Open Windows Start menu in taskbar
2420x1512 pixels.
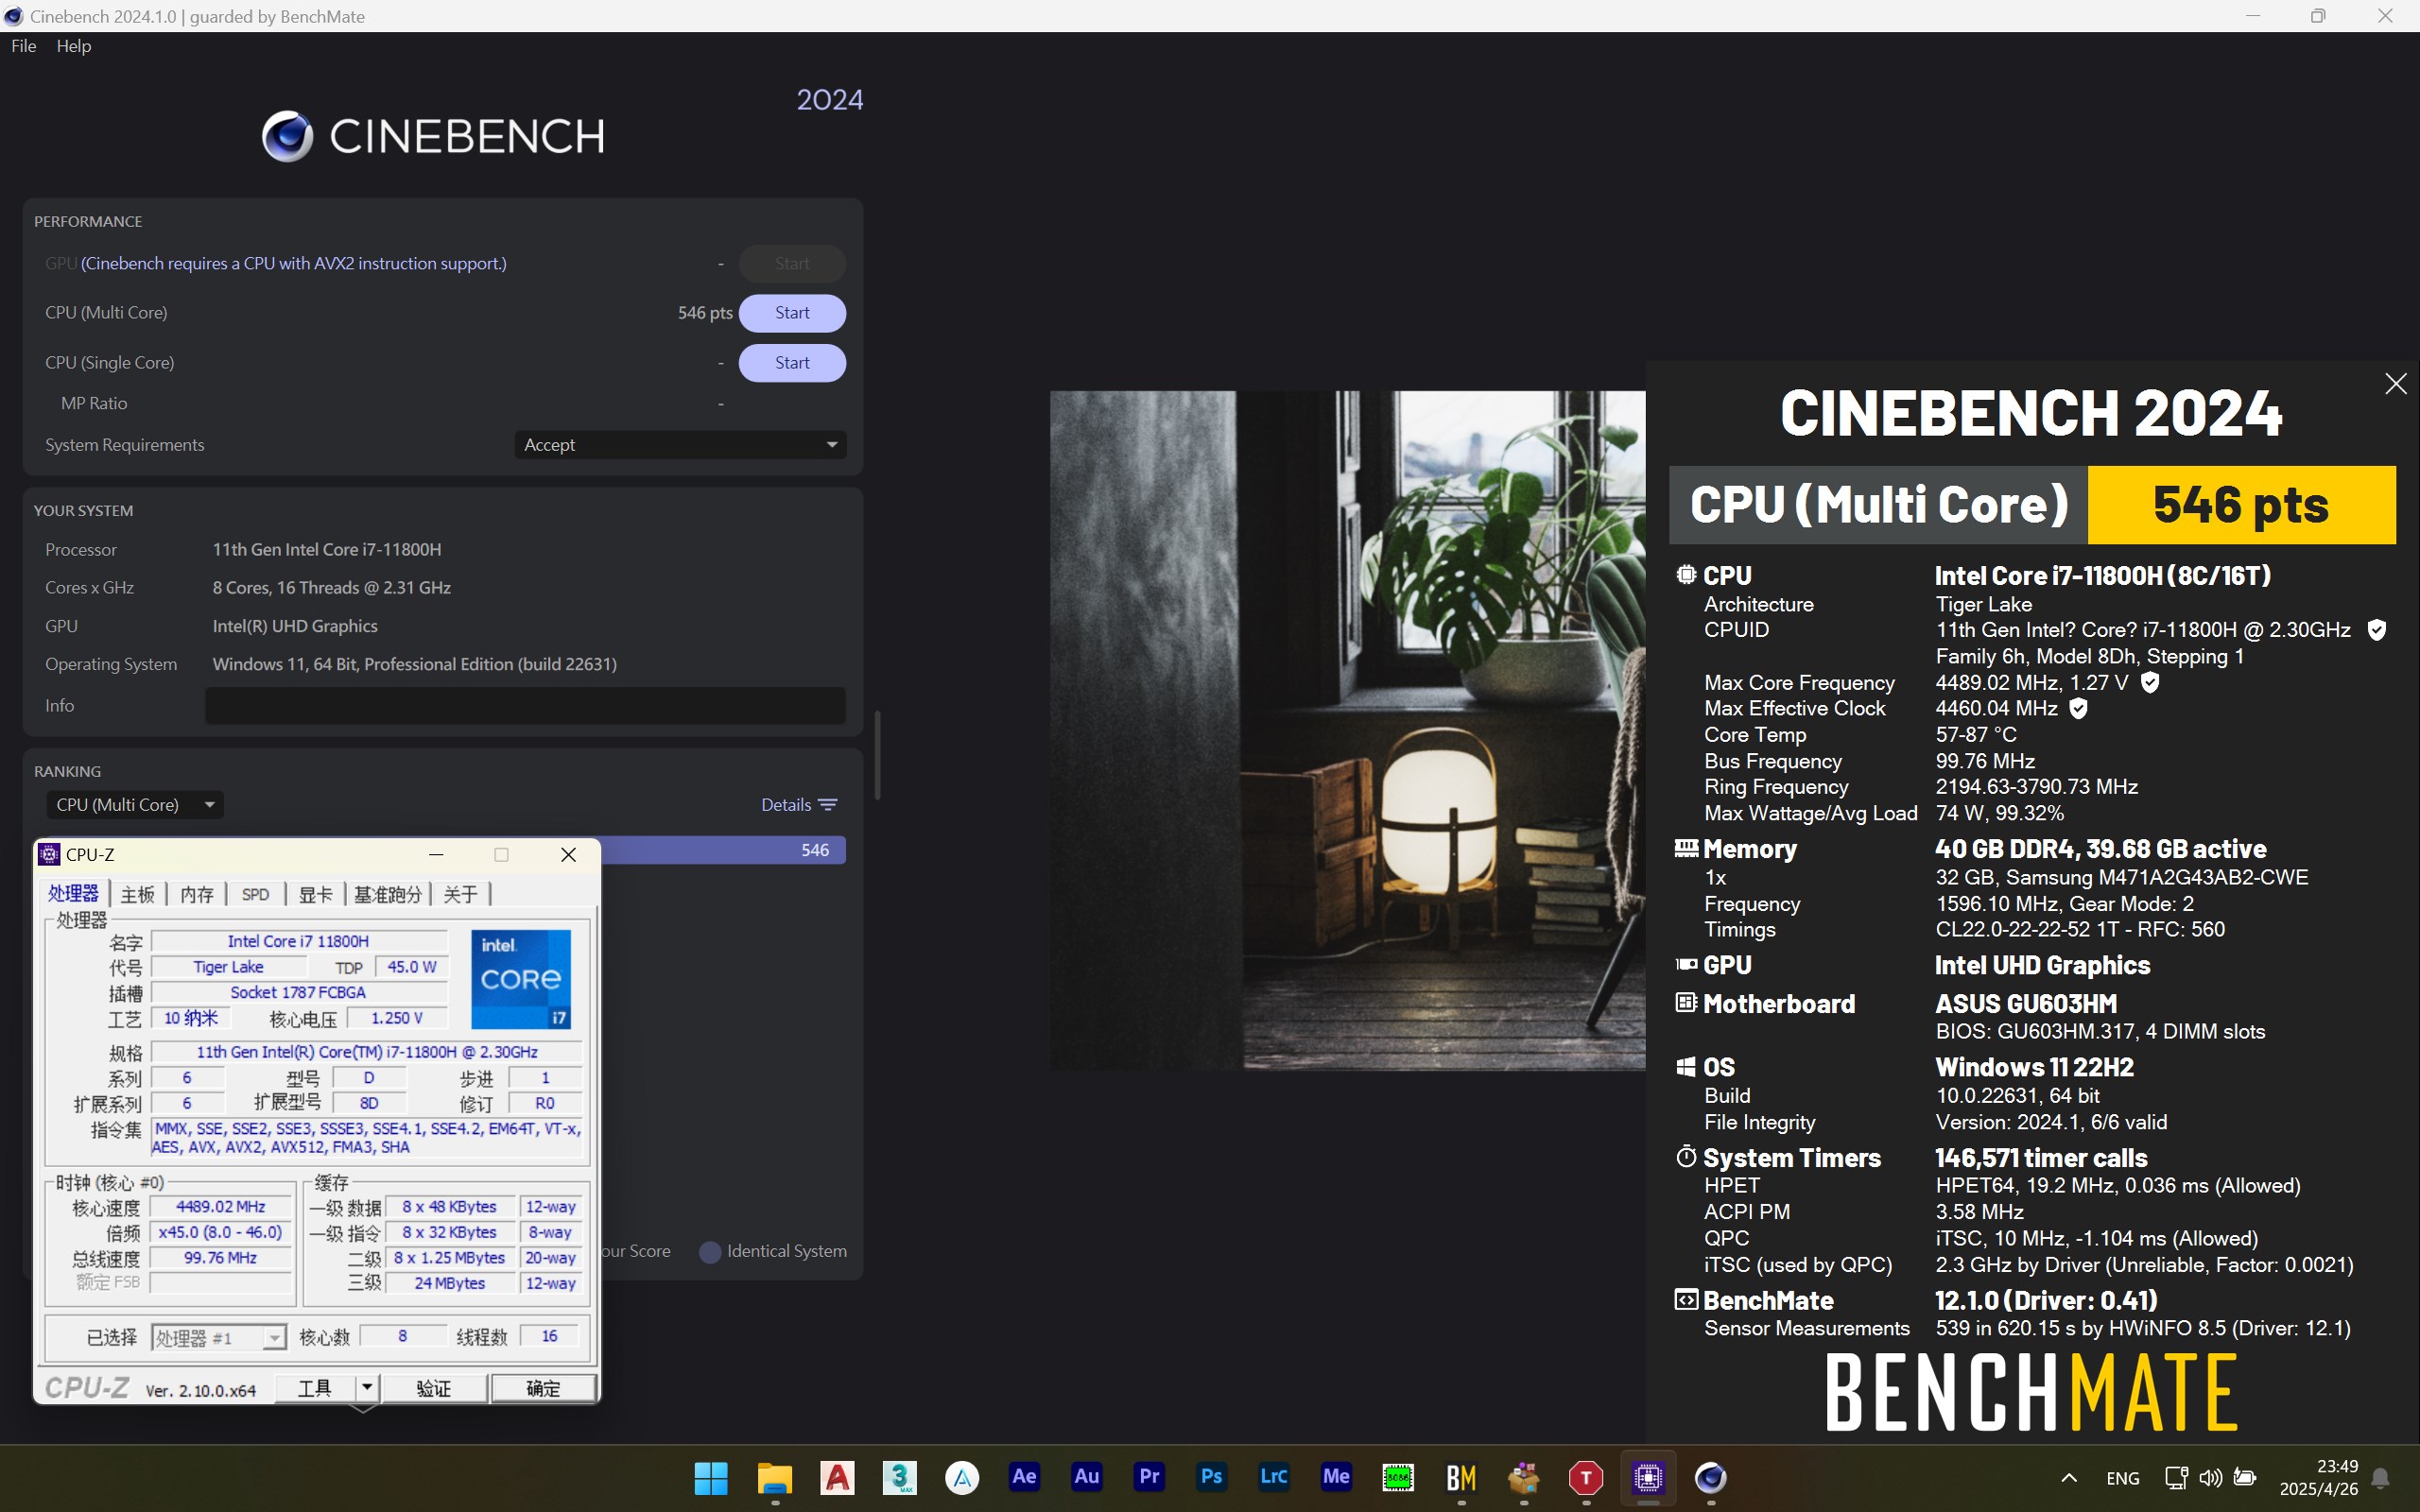(711, 1477)
